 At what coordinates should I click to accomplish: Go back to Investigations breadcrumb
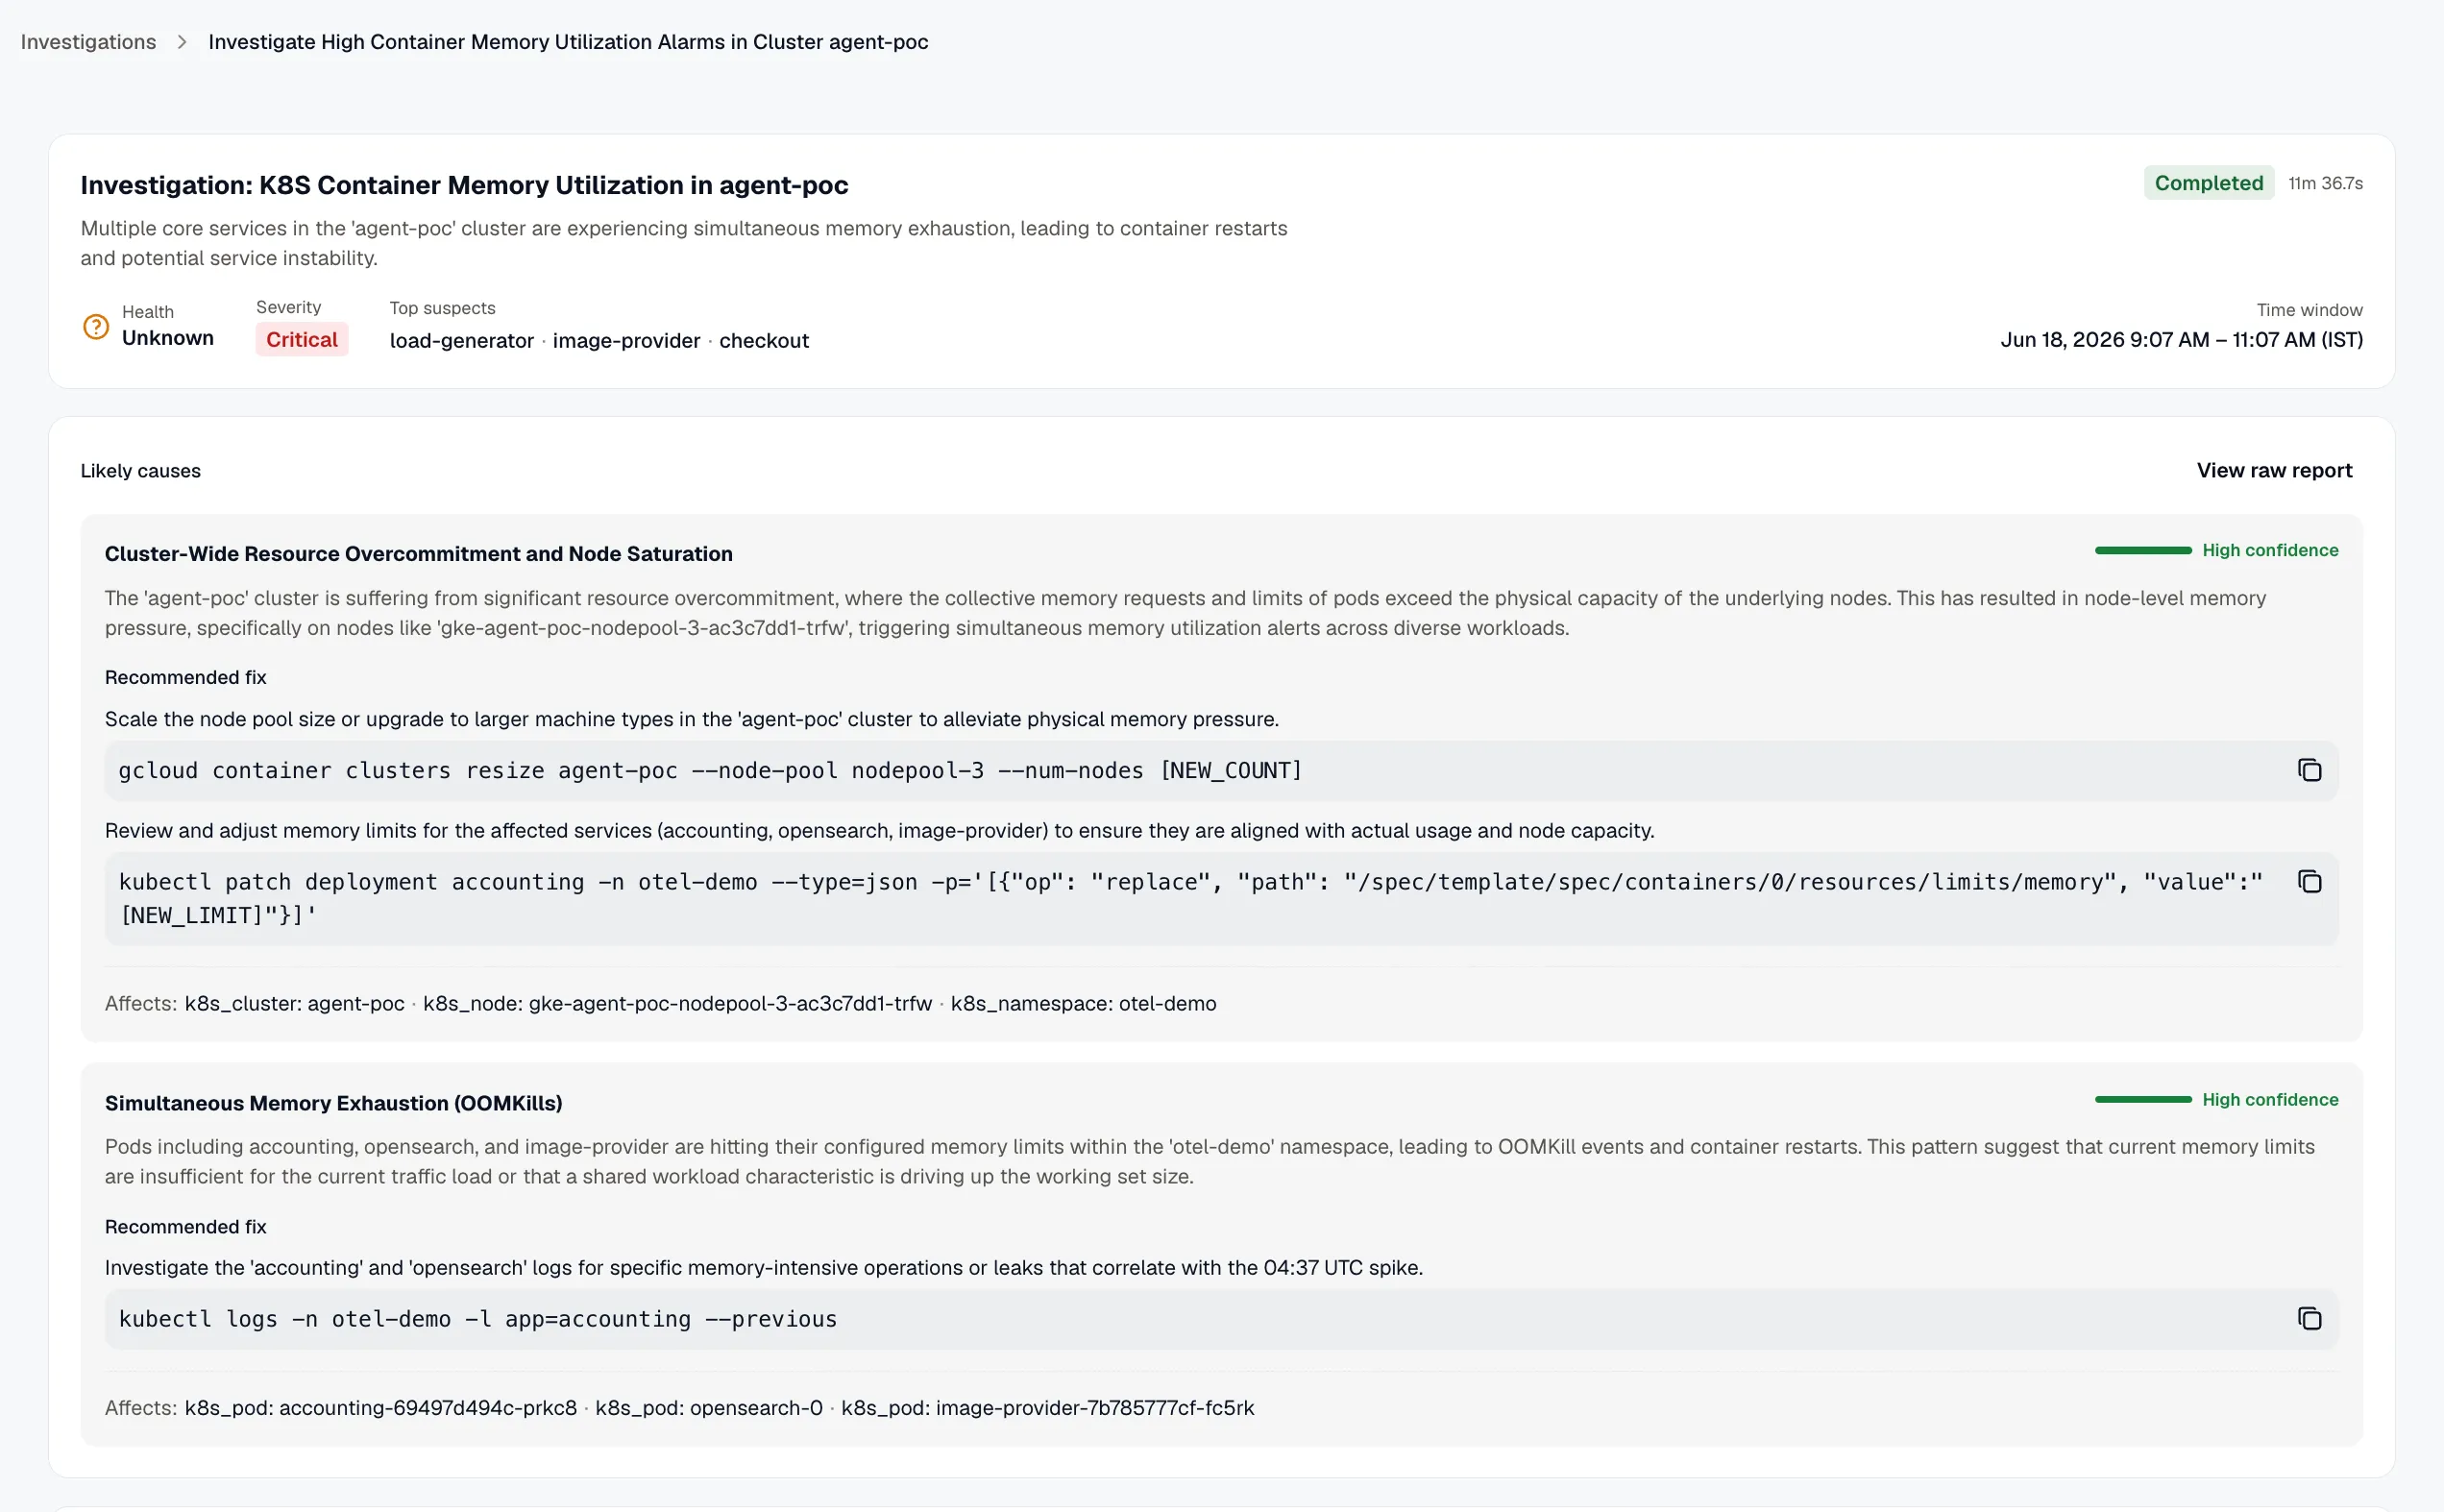point(88,42)
